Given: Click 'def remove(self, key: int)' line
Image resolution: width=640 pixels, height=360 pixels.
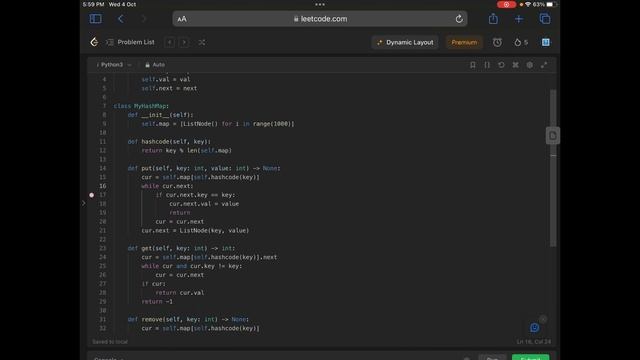Looking at the screenshot, I should tap(188, 319).
